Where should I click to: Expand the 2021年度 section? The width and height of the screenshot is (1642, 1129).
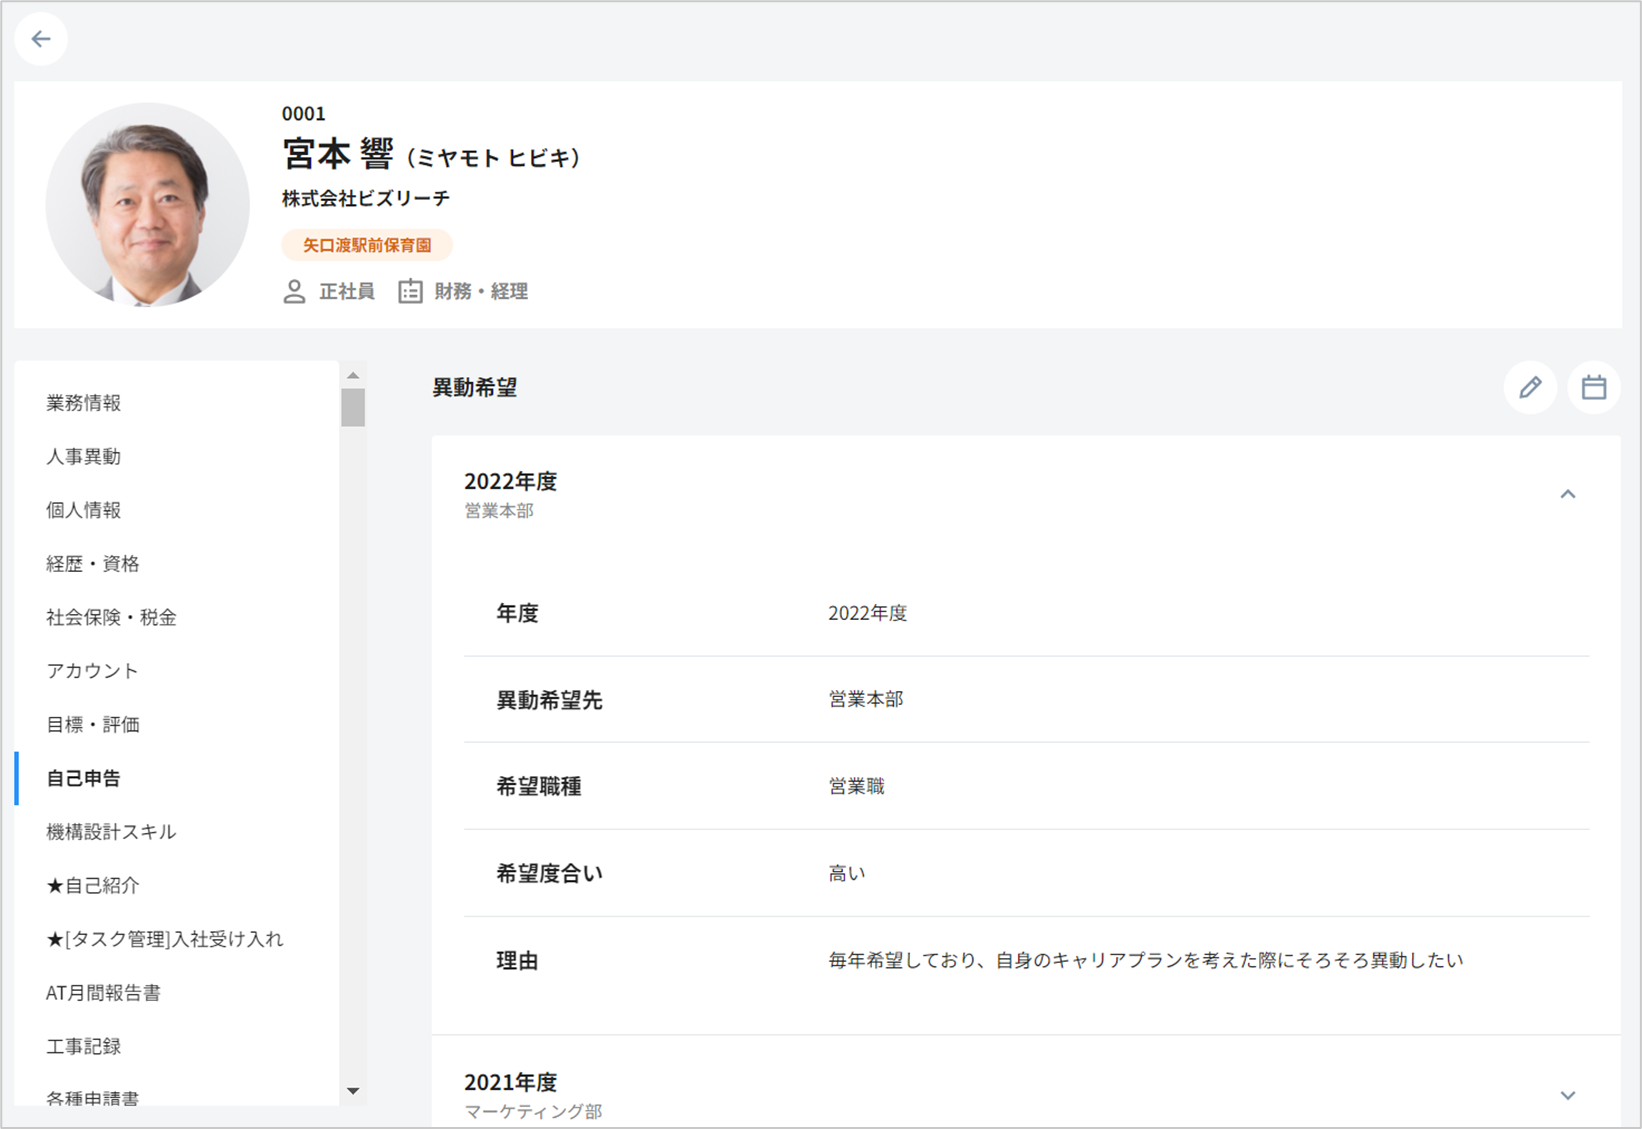1567,1095
